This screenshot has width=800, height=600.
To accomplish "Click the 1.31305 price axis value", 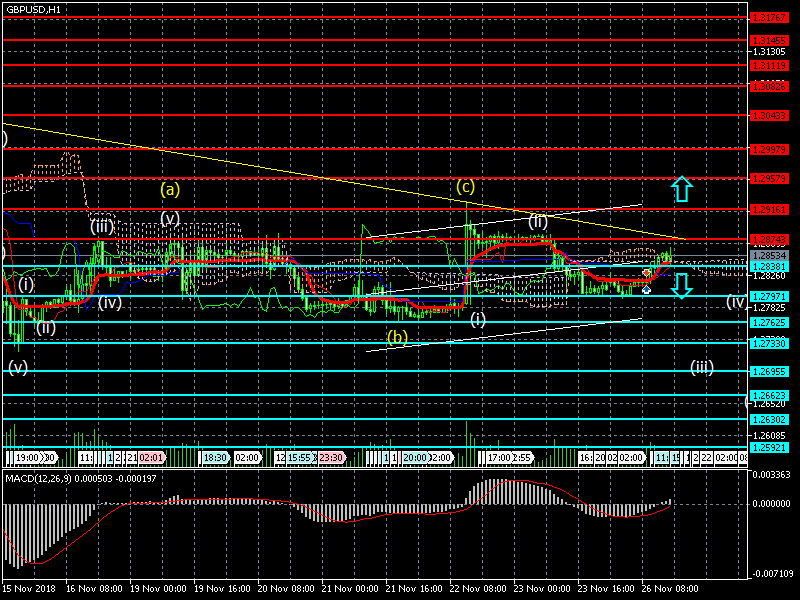I will (x=769, y=52).
